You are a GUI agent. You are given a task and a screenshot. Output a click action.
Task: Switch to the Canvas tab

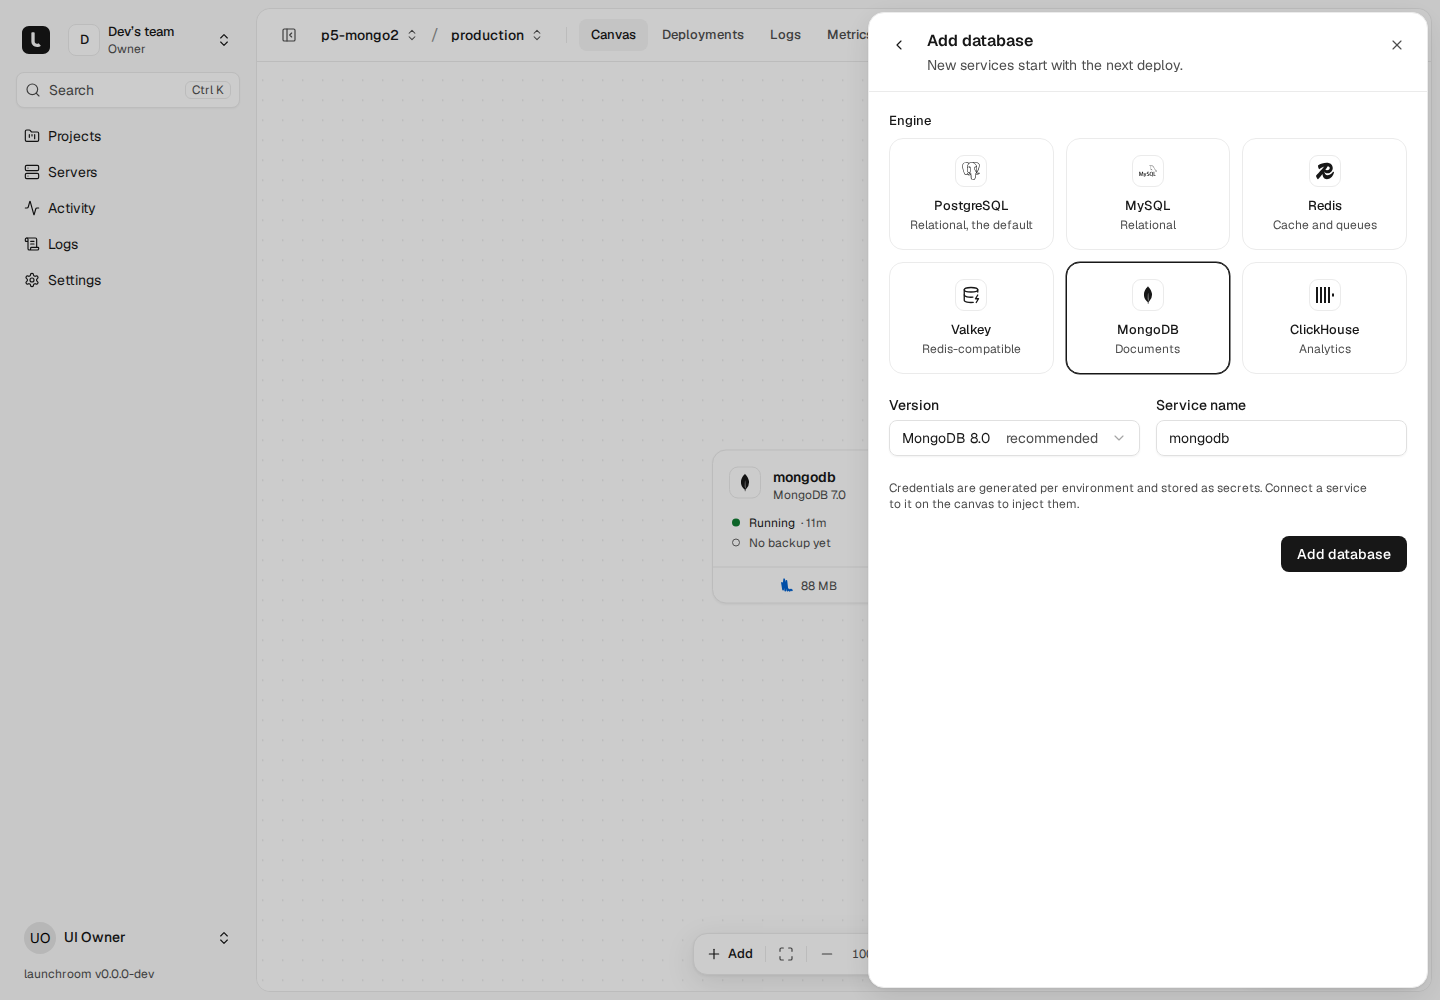[x=613, y=35]
